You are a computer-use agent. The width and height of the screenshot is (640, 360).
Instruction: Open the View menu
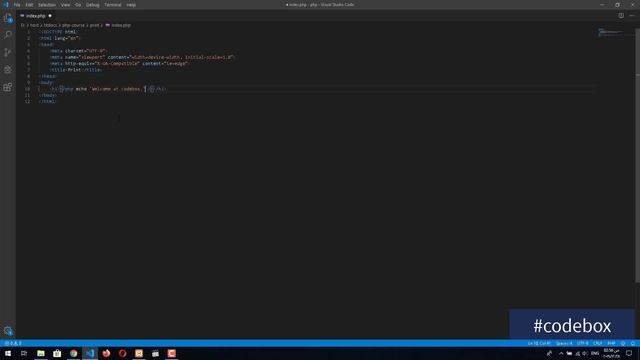65,5
